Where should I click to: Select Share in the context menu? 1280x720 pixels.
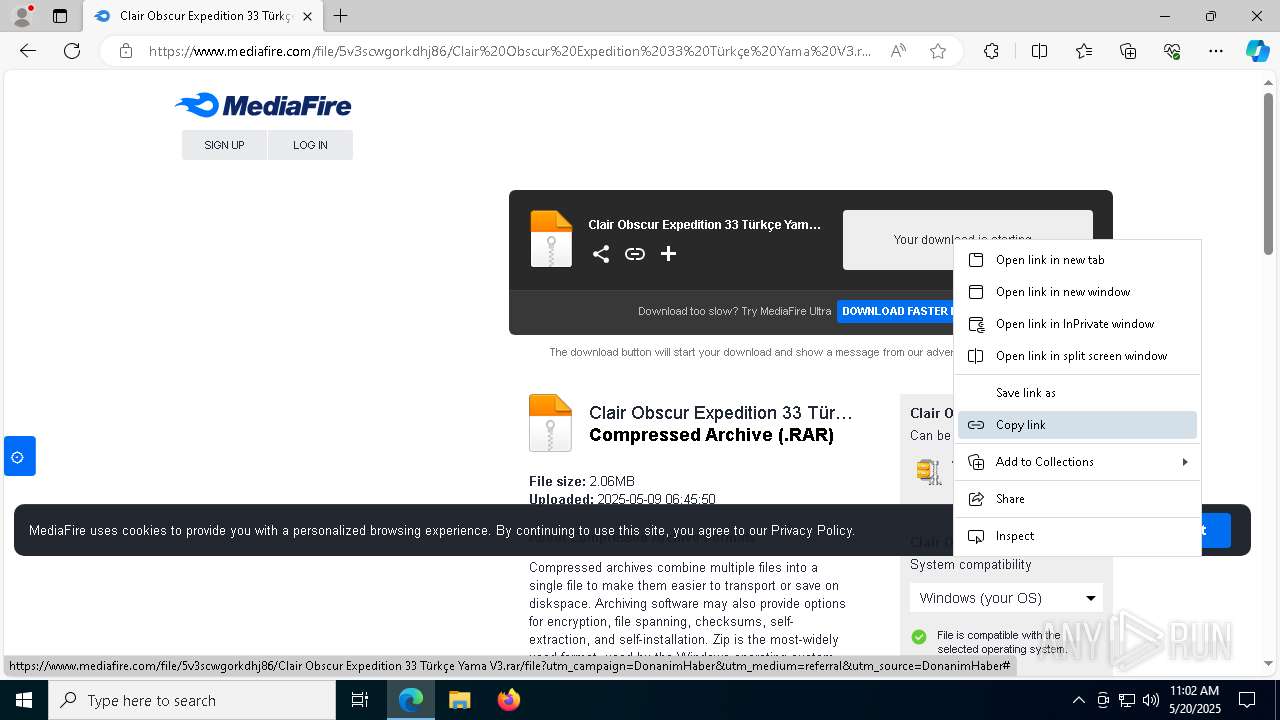1077,499
